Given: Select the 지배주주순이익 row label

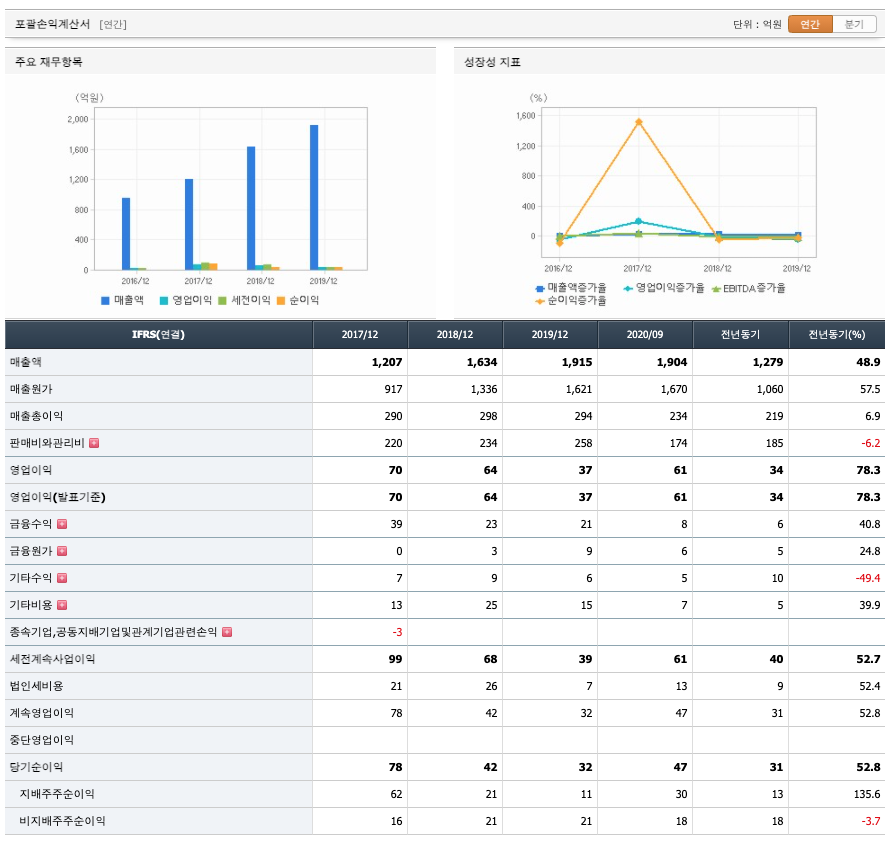Looking at the screenshot, I should click(x=57, y=794).
